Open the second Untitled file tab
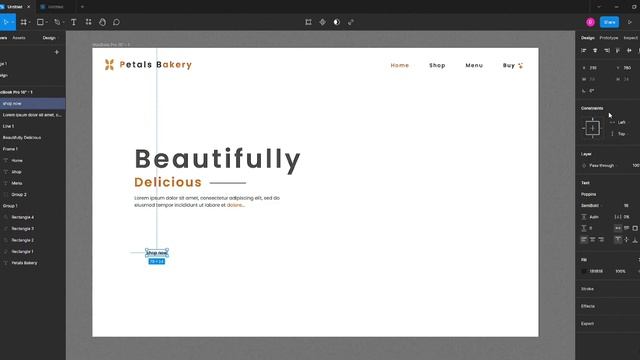Screen dimensions: 640x360 [55, 7]
